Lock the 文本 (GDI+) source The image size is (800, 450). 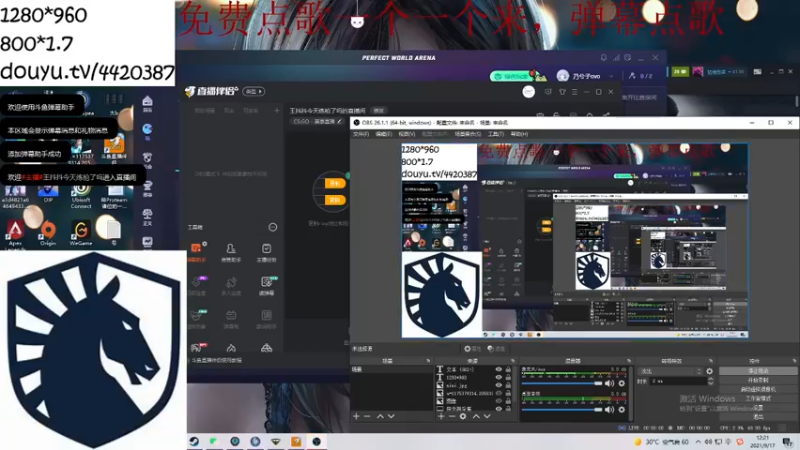pos(508,369)
